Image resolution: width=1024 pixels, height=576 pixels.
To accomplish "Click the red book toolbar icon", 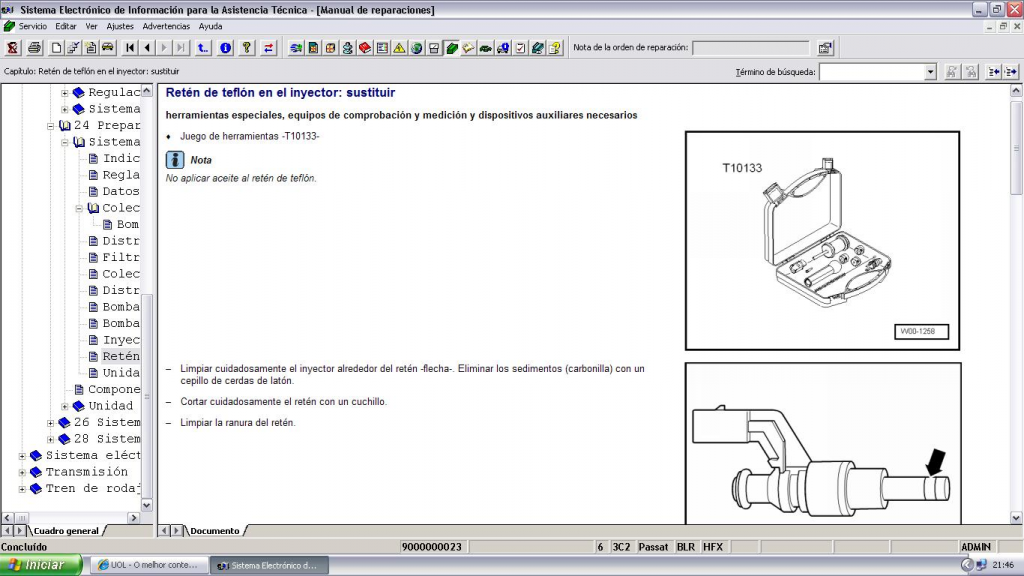I will [365, 48].
